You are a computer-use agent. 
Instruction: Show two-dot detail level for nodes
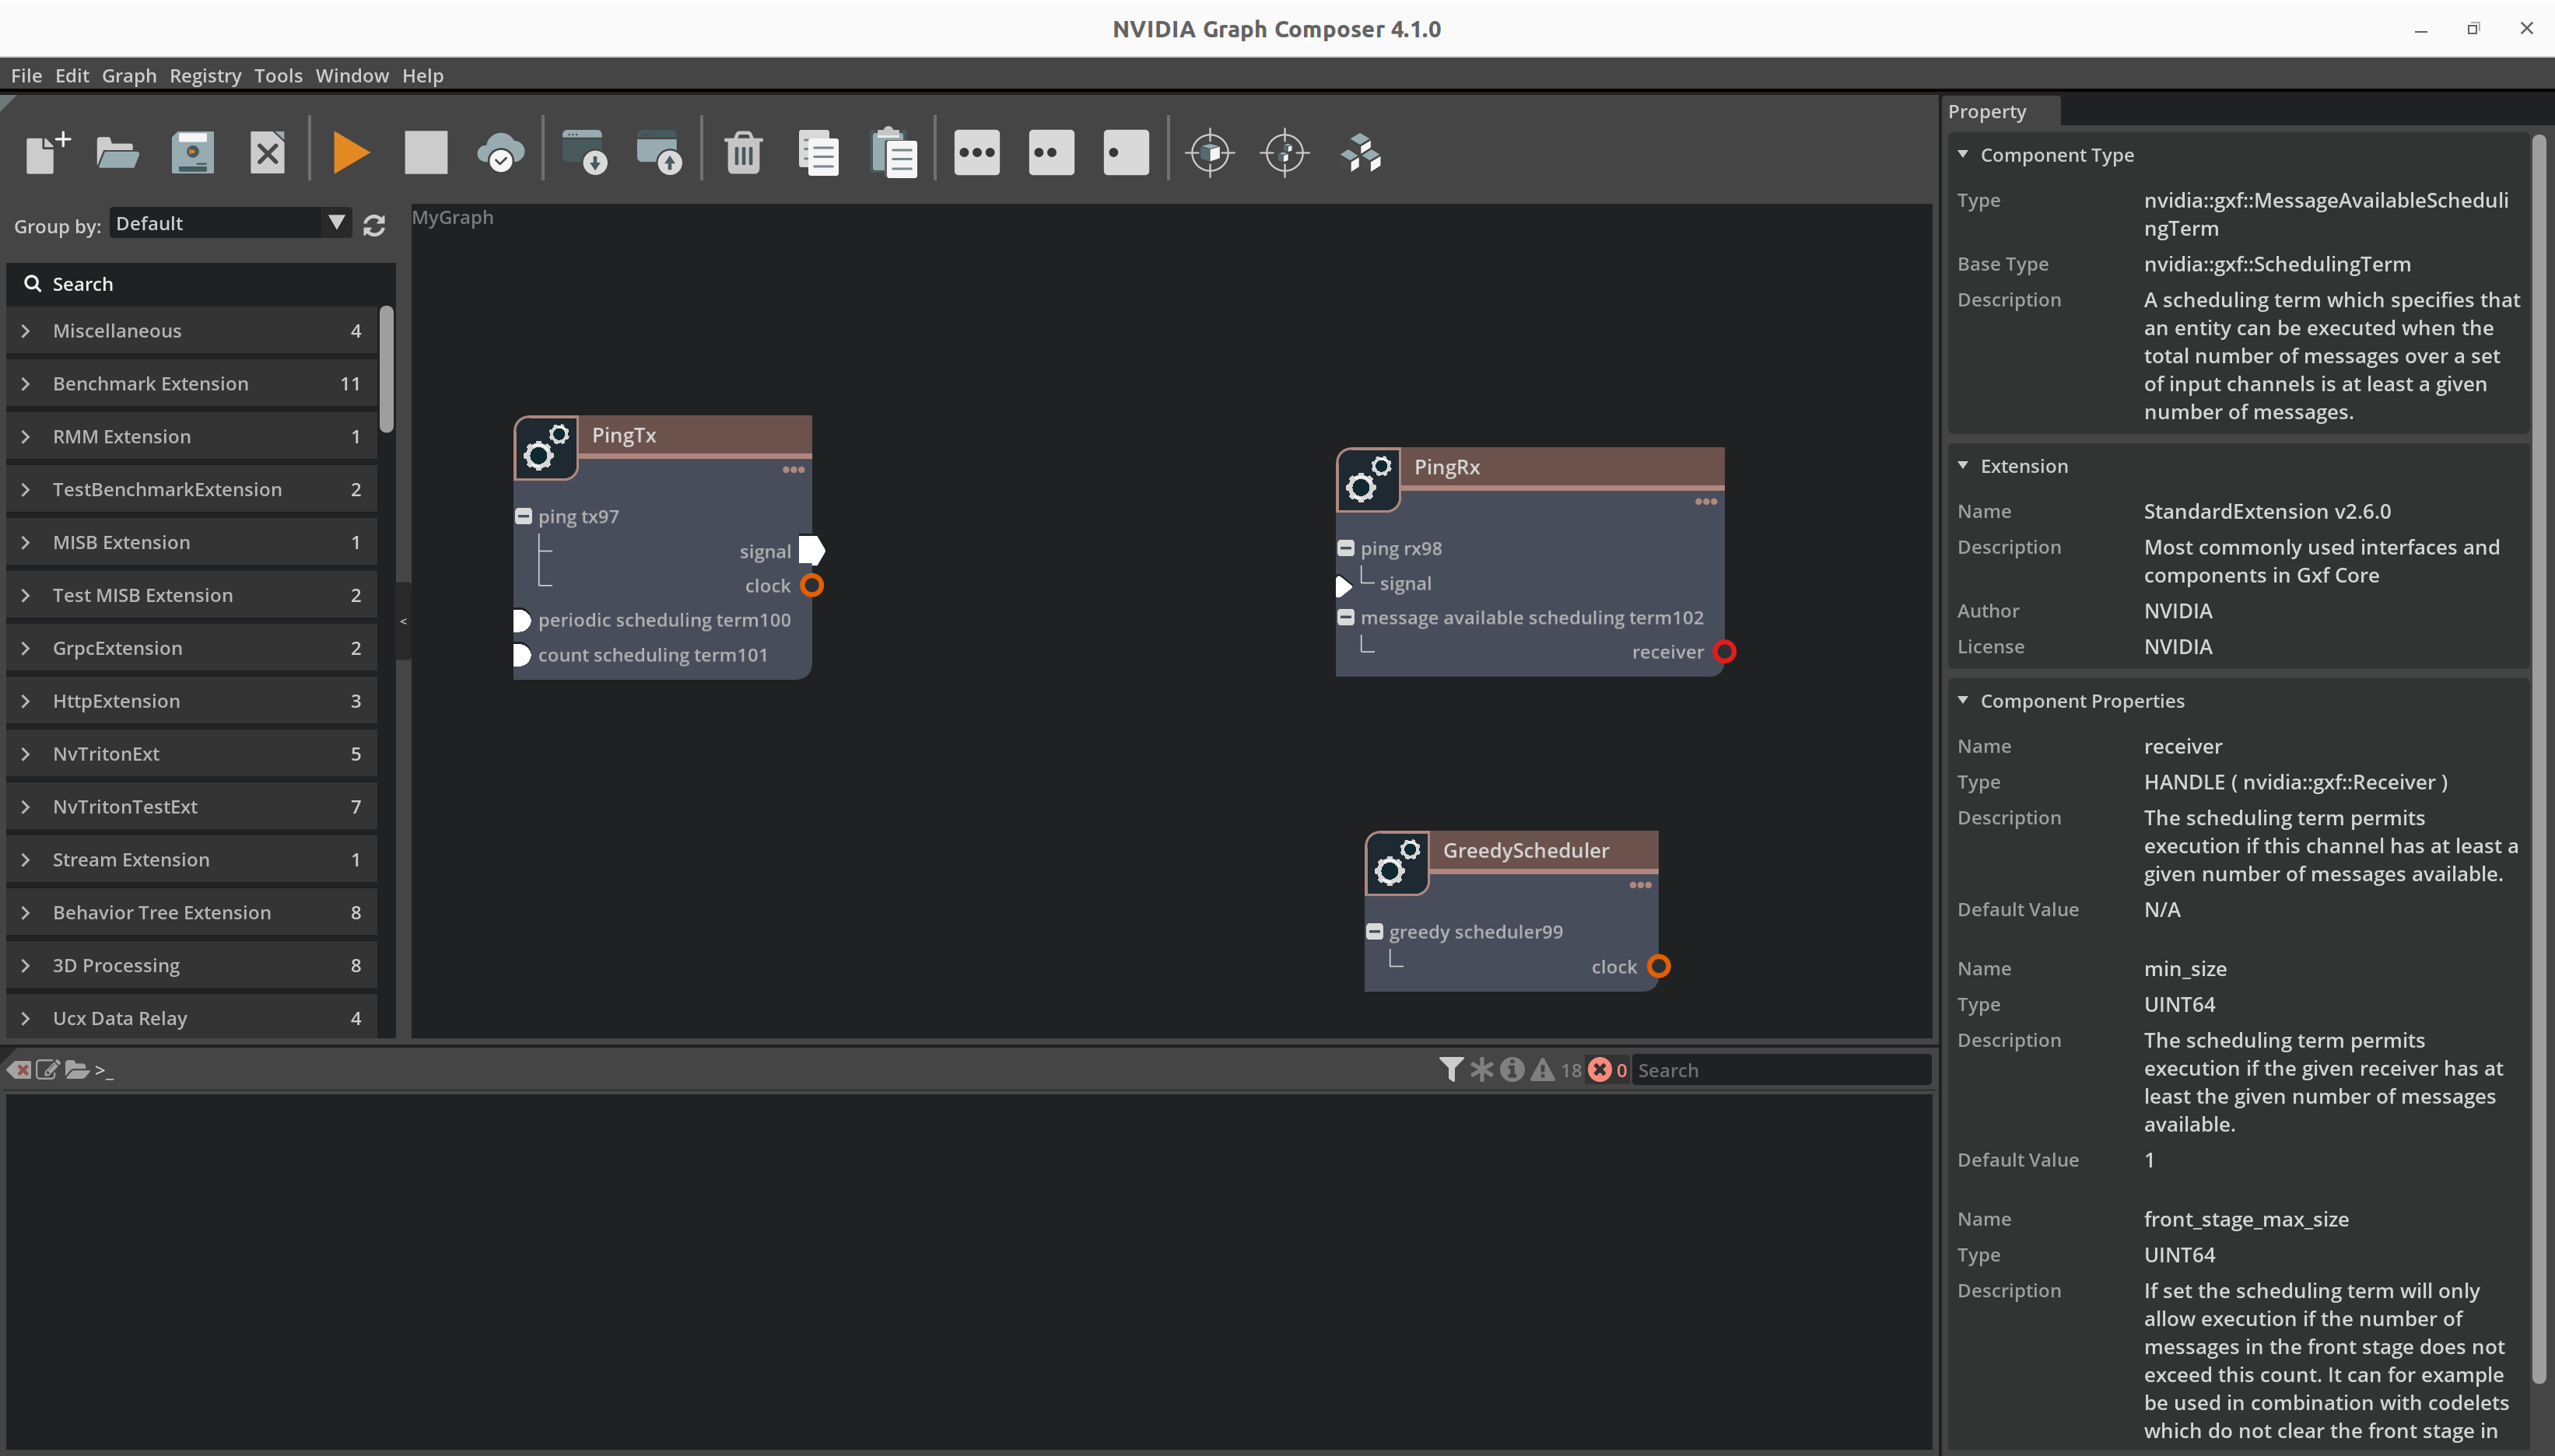point(1051,153)
